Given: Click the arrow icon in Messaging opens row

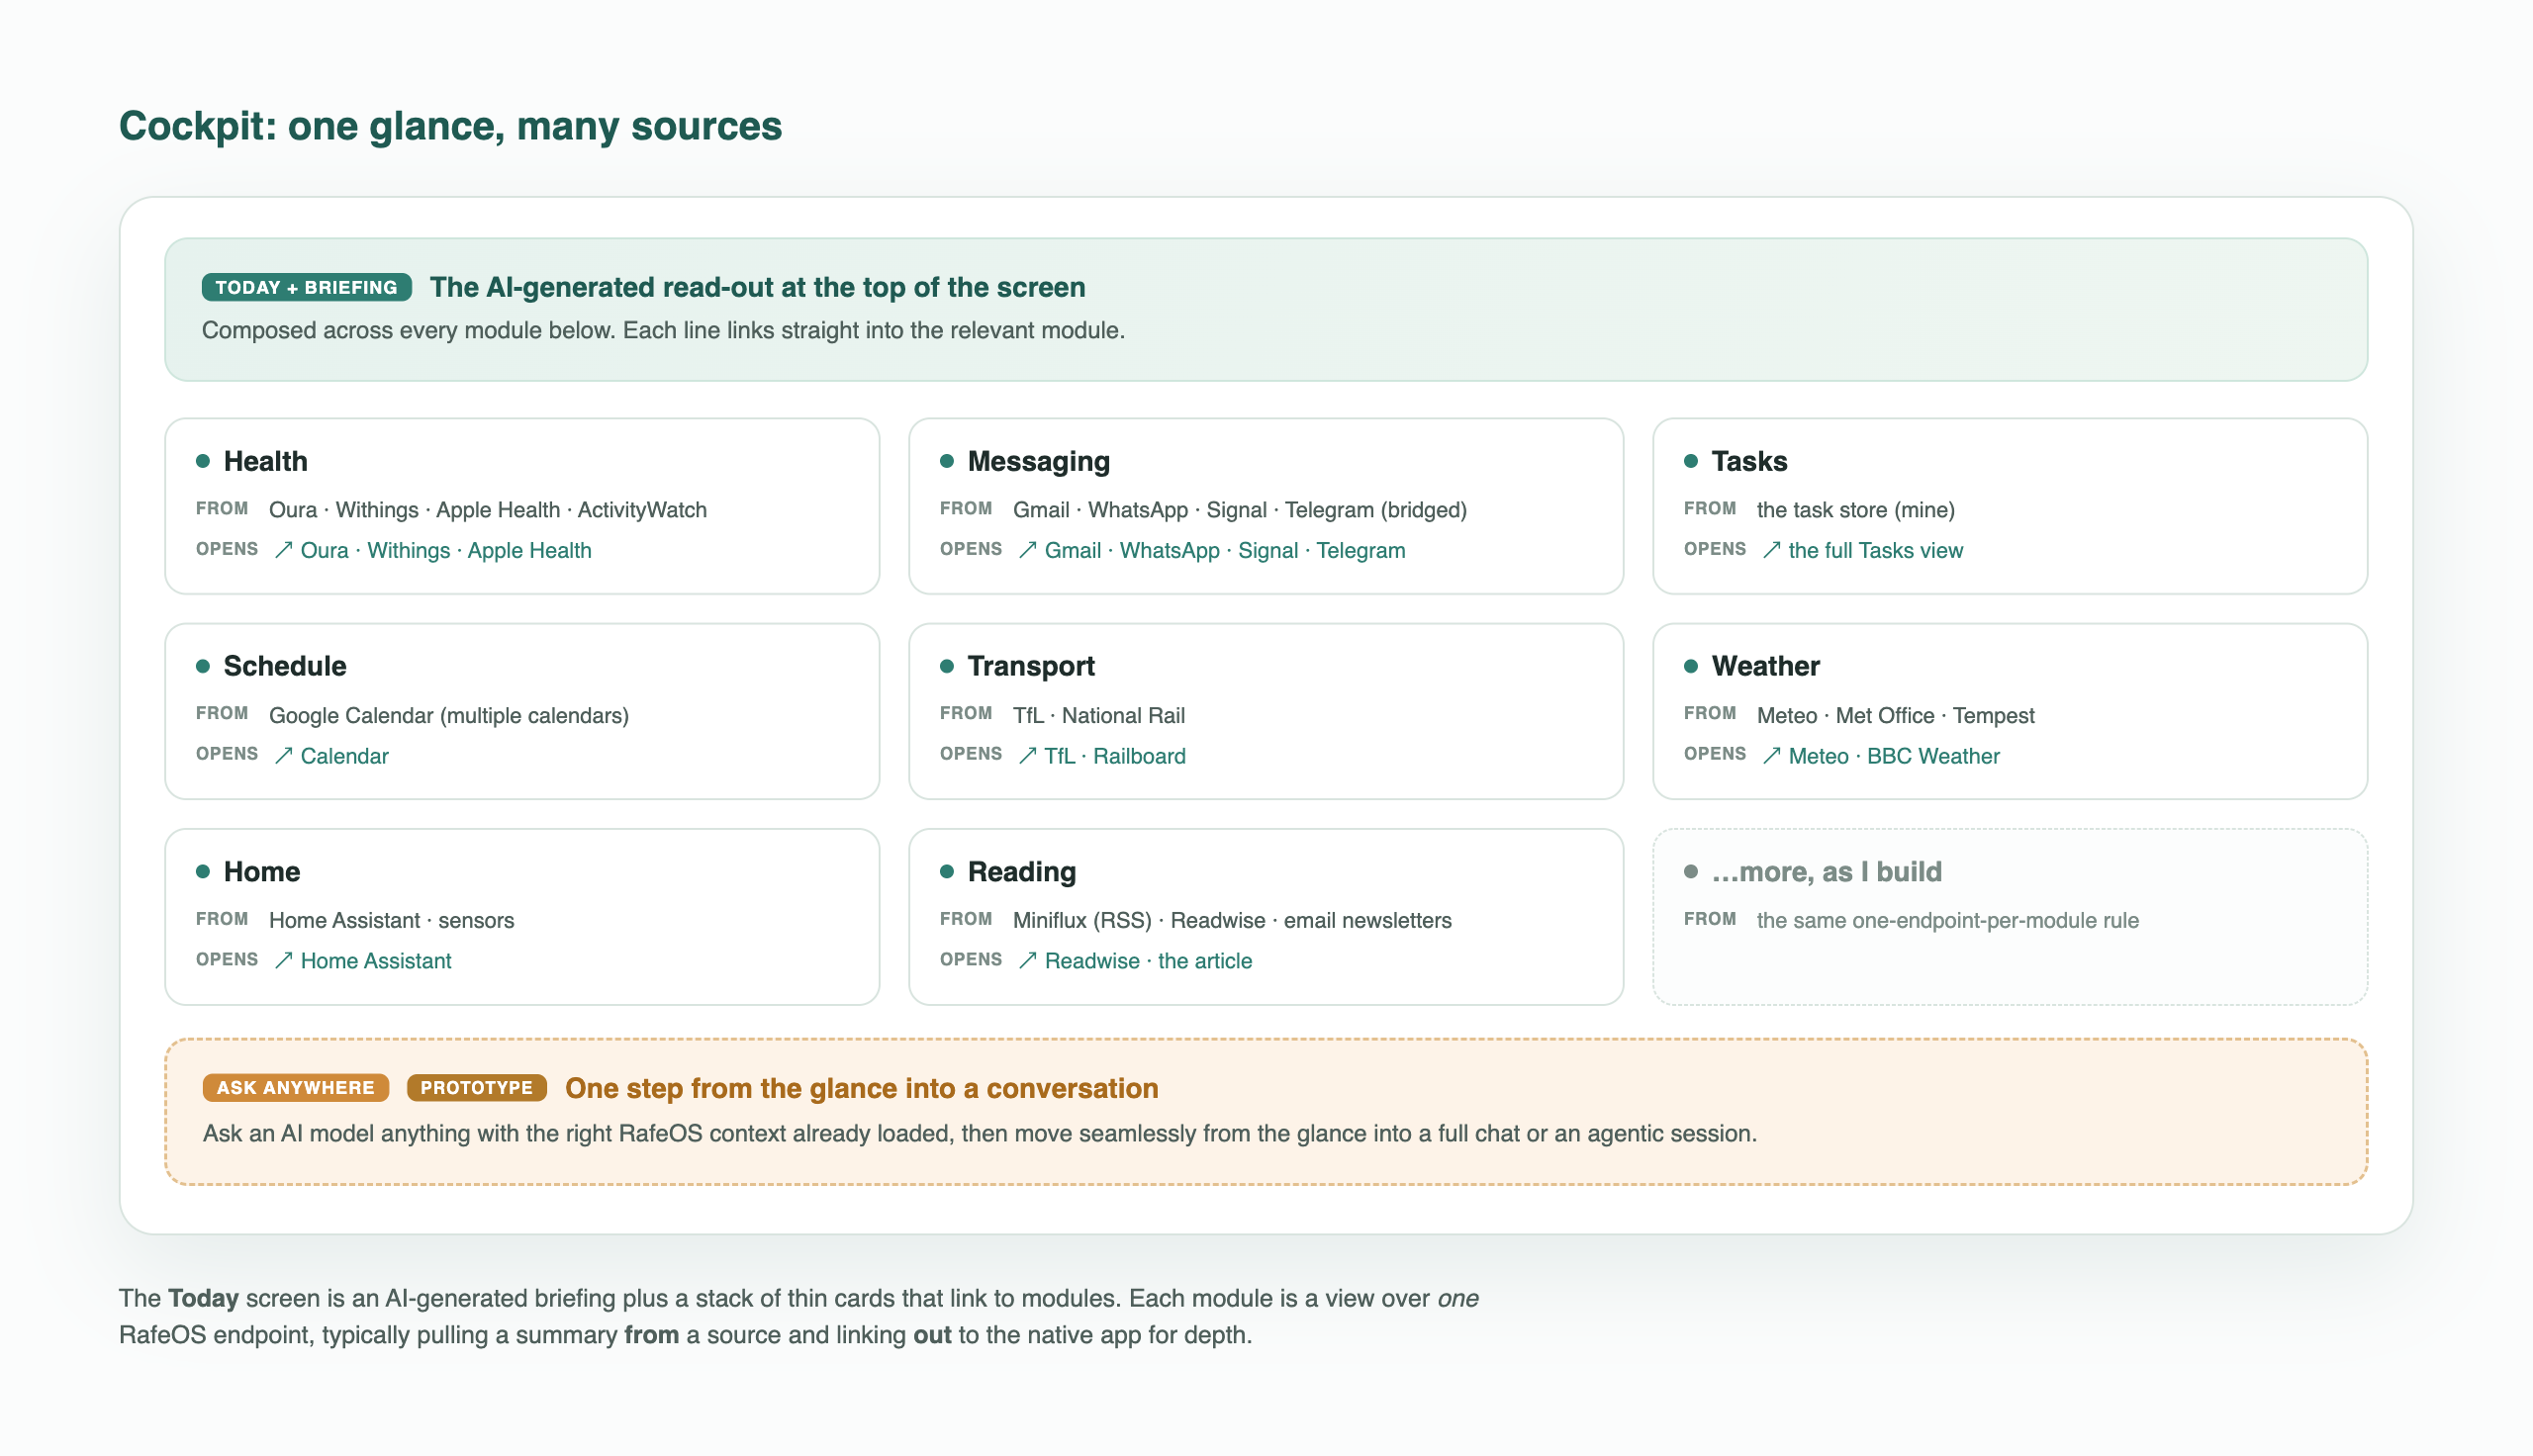Looking at the screenshot, I should pyautogui.click(x=1027, y=550).
